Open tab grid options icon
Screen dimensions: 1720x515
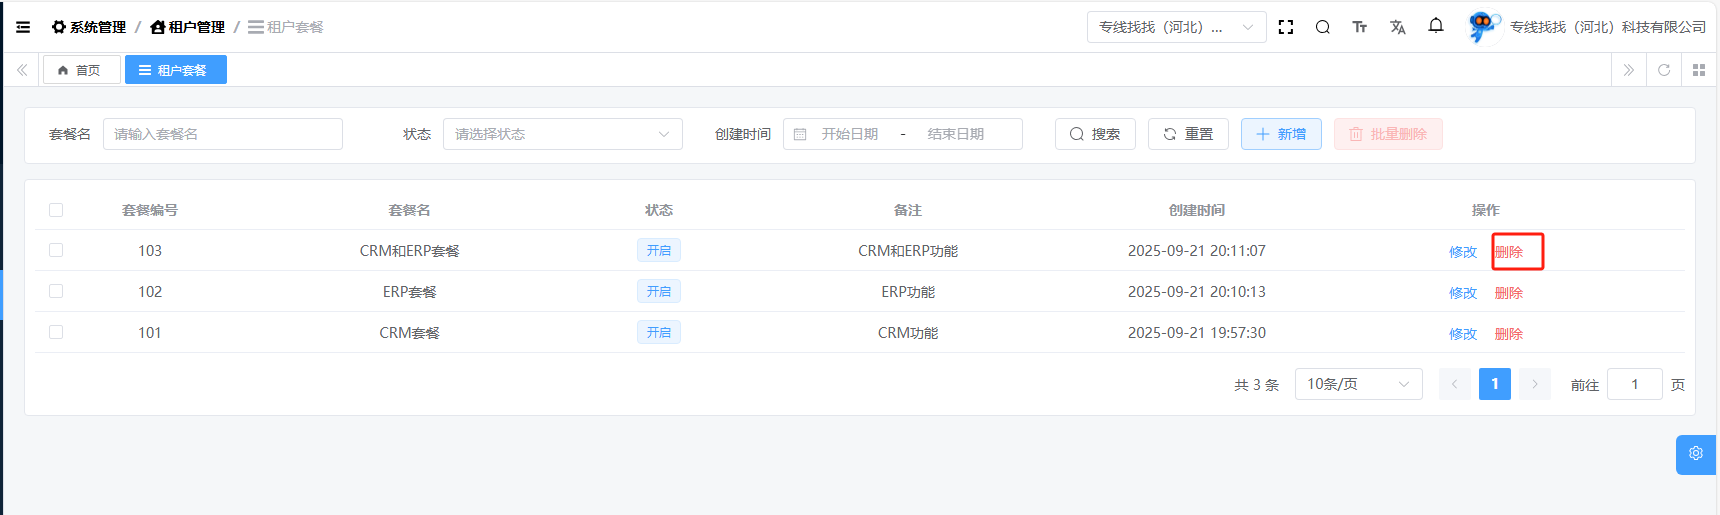coord(1698,70)
